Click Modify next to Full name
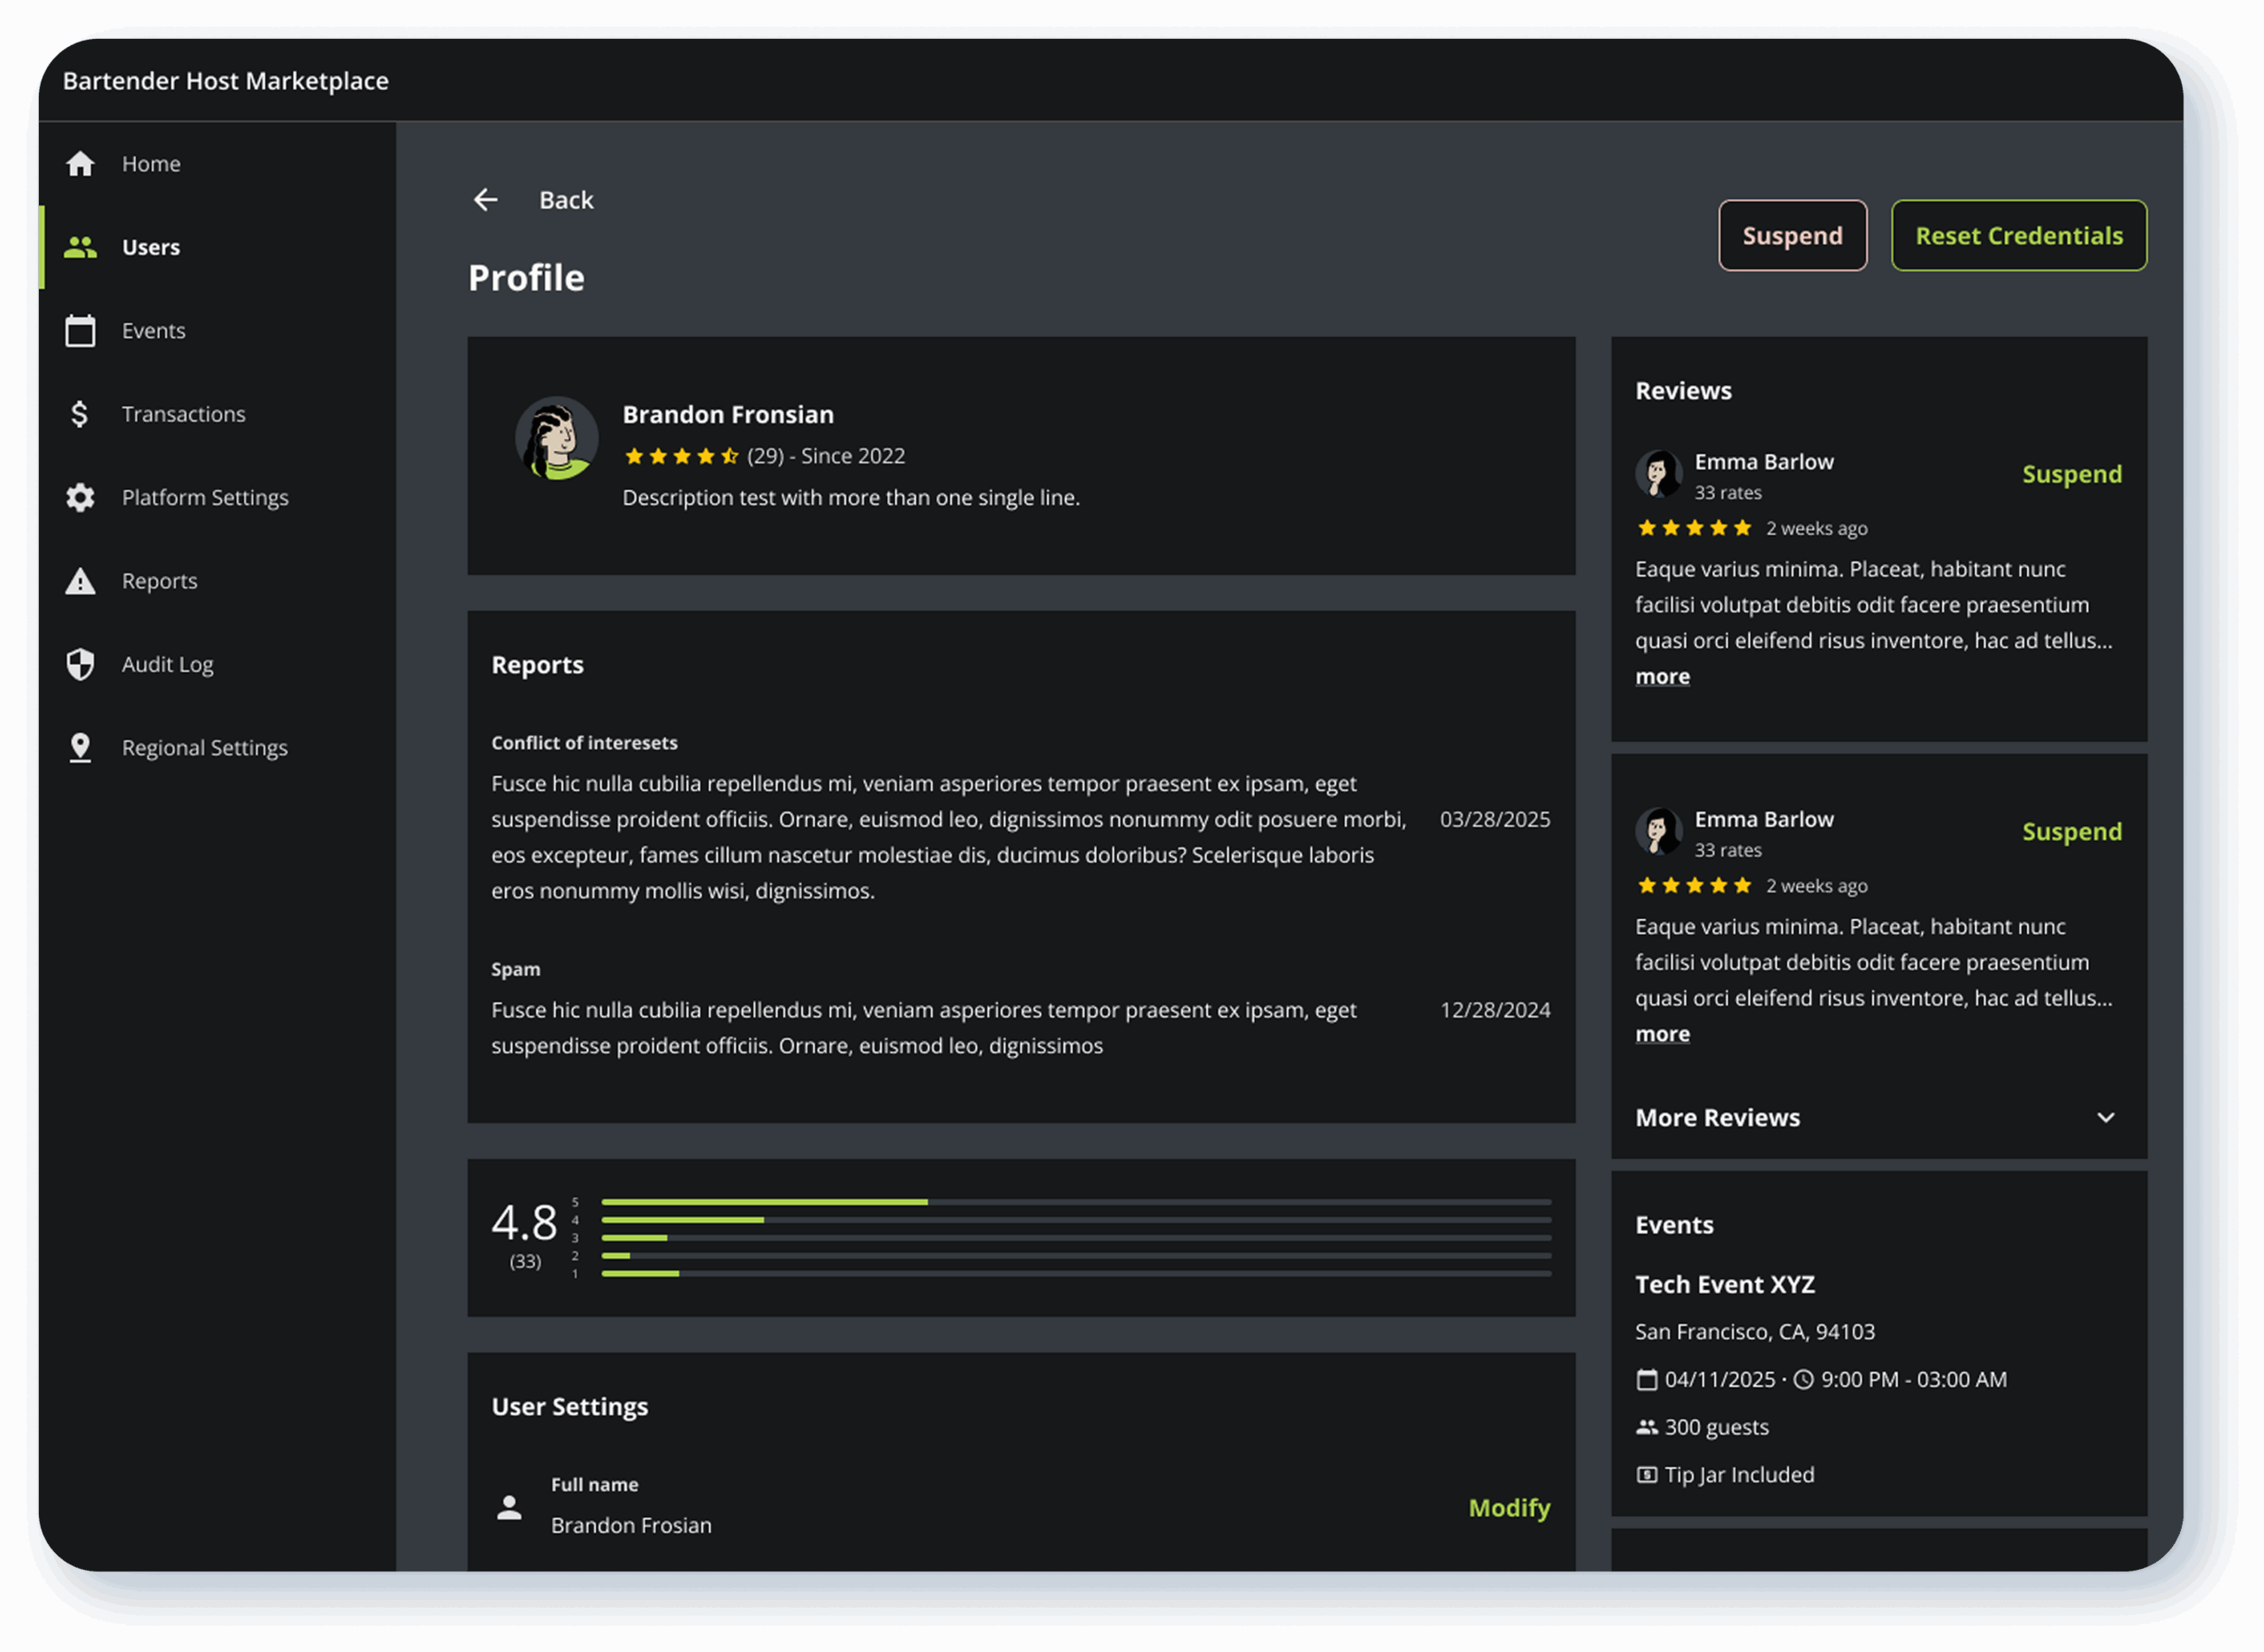 point(1509,1508)
